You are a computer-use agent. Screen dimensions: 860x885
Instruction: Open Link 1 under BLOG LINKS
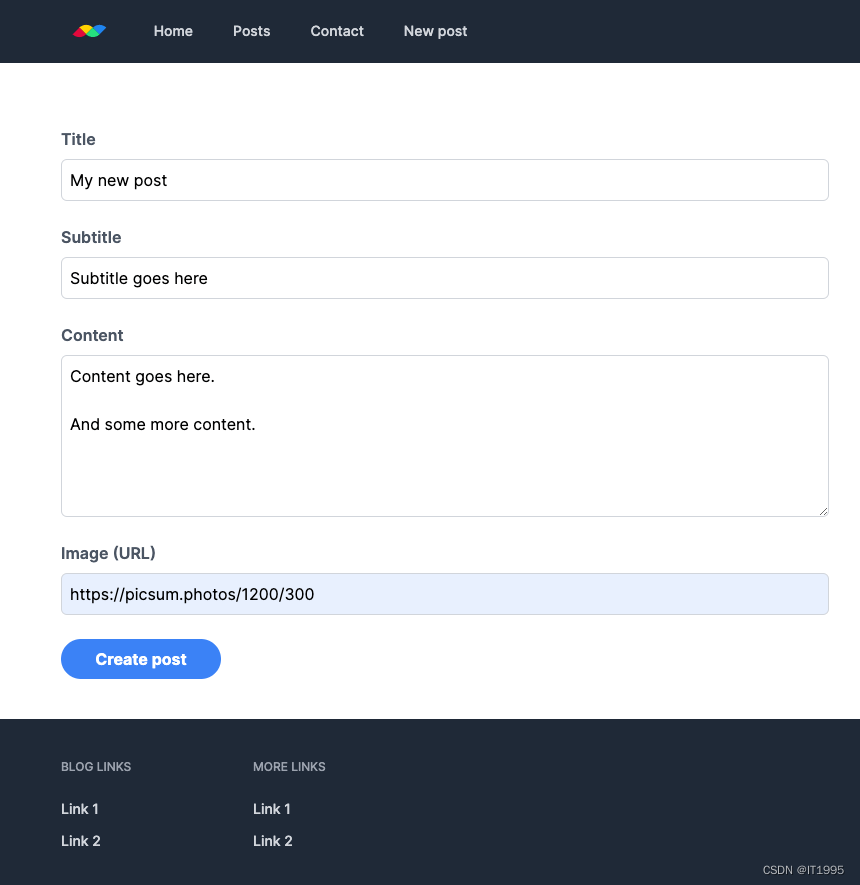[79, 809]
